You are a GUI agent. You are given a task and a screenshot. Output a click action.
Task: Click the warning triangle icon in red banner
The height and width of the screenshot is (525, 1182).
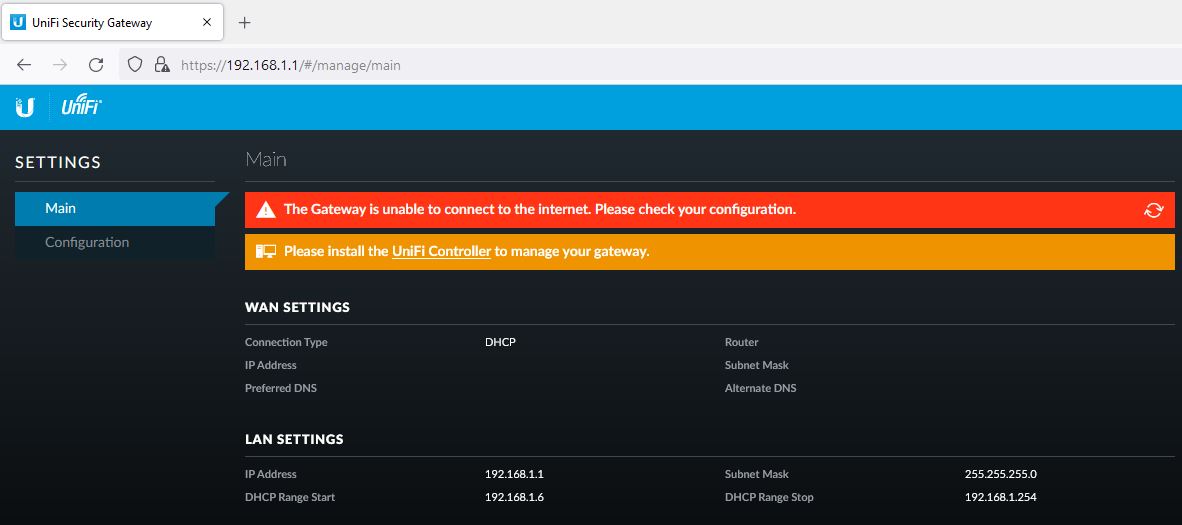pos(265,210)
